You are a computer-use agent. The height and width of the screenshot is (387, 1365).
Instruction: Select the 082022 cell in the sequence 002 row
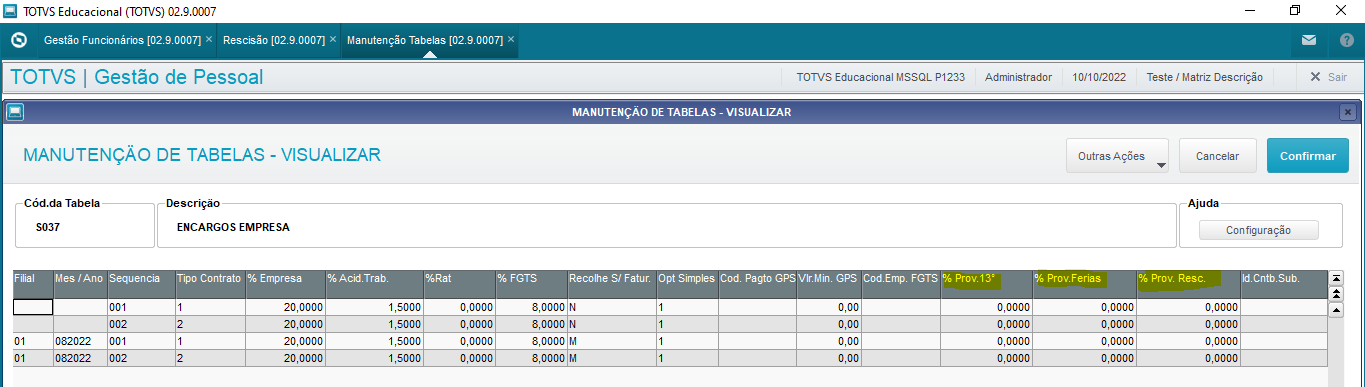80,357
